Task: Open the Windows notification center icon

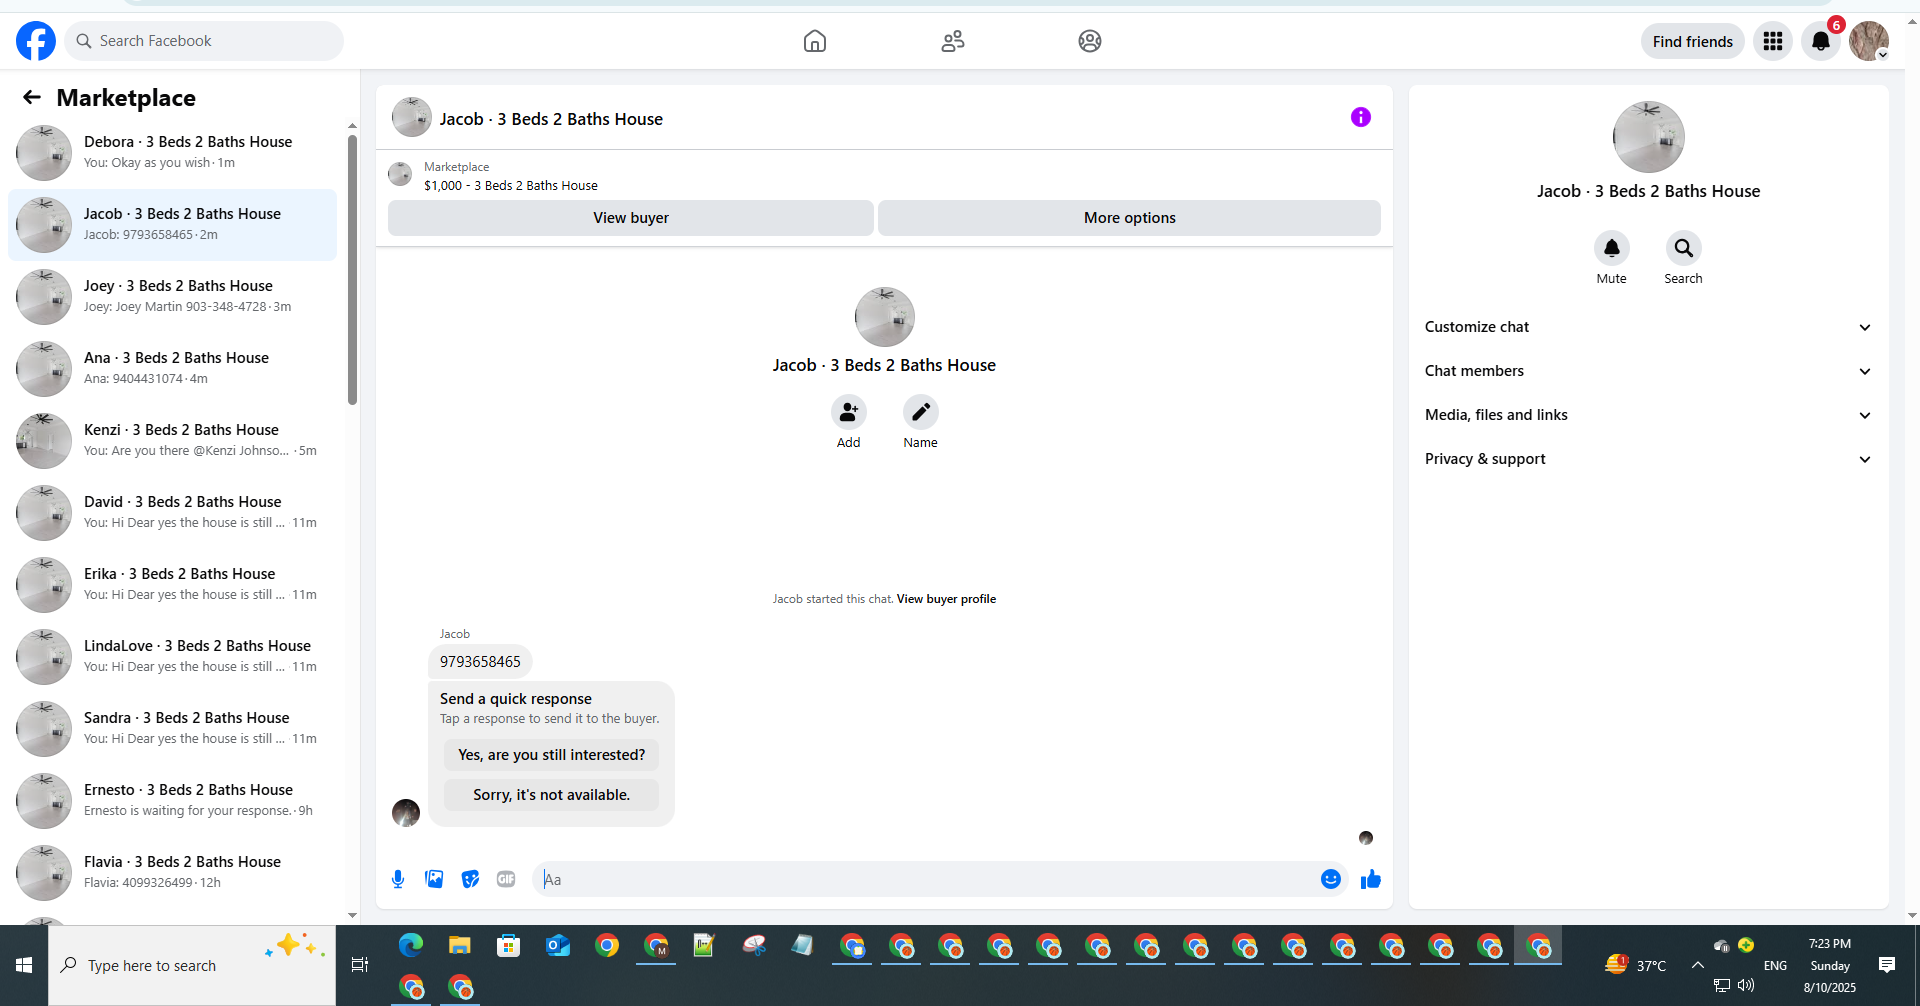Action: [1887, 965]
